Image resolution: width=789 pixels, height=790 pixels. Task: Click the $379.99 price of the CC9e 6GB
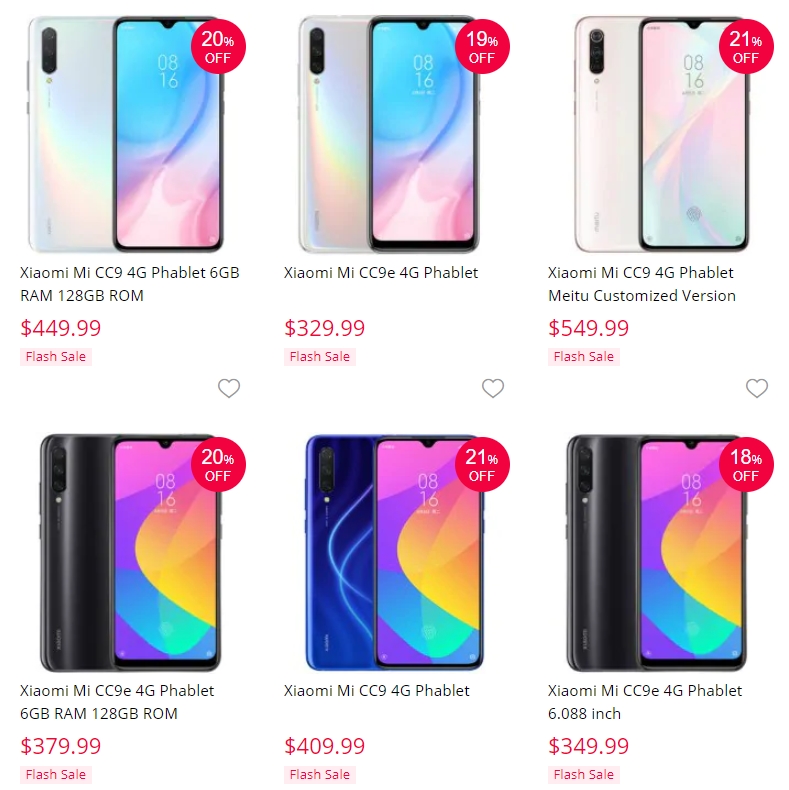point(60,746)
